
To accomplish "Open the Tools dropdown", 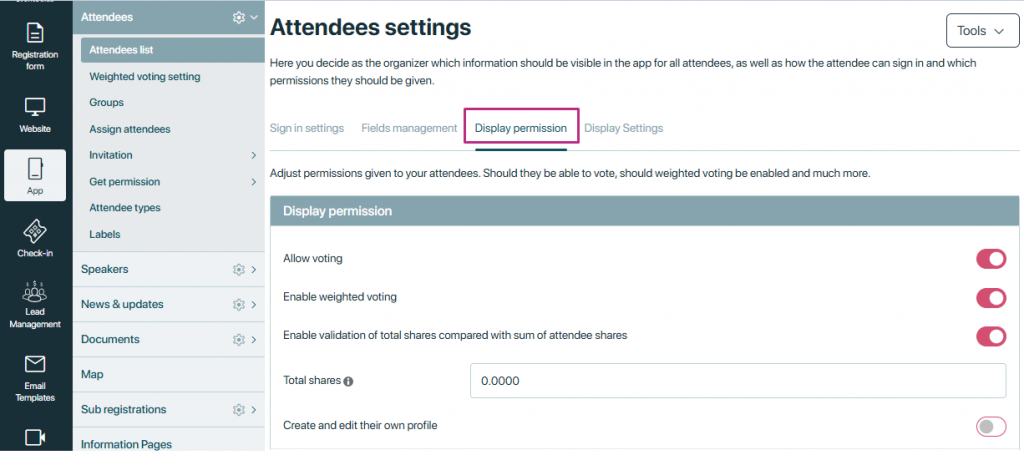I will click(981, 31).
